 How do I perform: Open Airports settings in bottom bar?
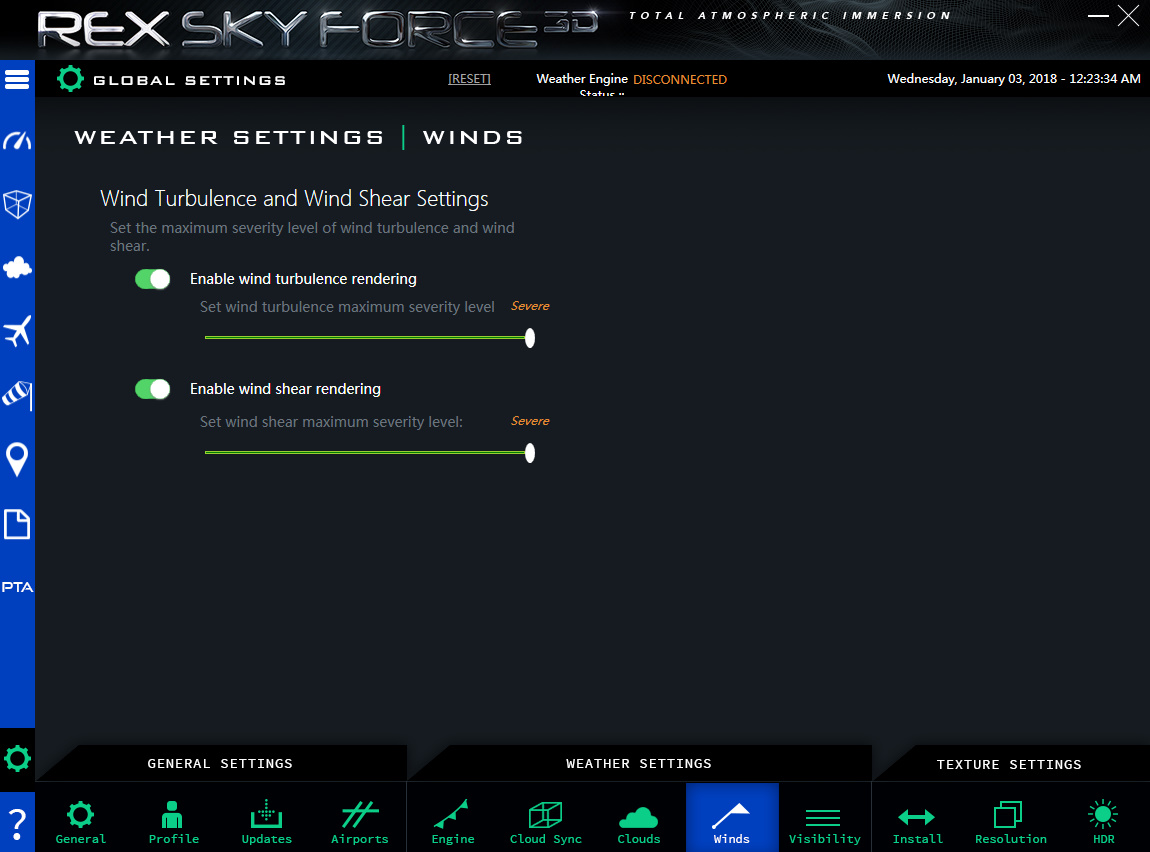point(359,822)
